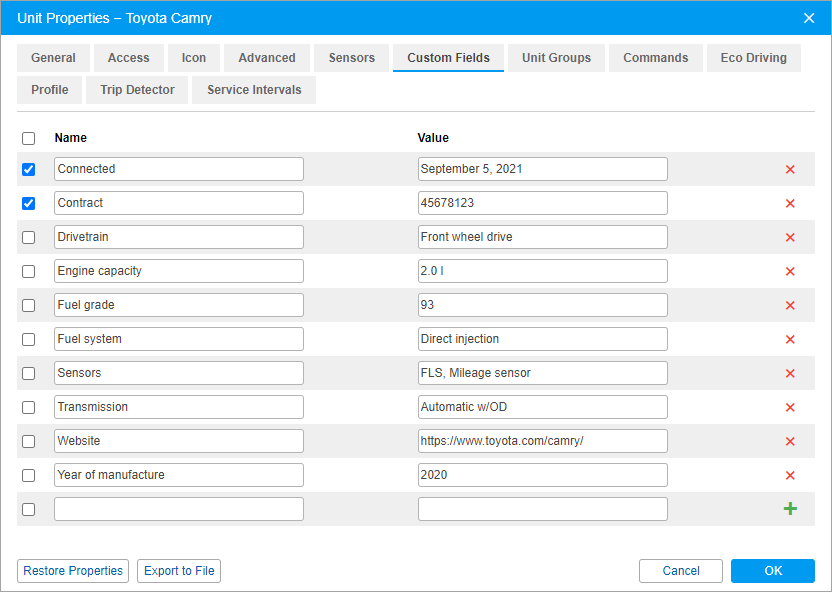Enable the Transmission field checkbox
This screenshot has width=832, height=592.
point(29,408)
